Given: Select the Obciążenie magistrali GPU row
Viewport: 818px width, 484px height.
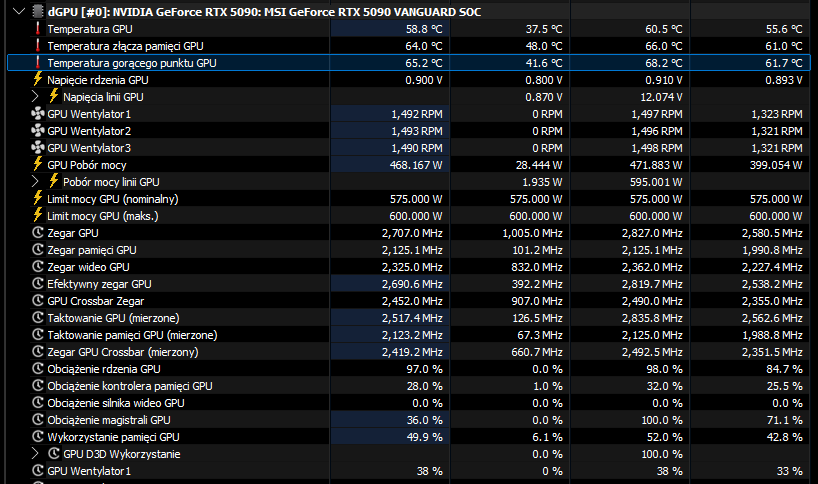Looking at the screenshot, I should click(408, 420).
